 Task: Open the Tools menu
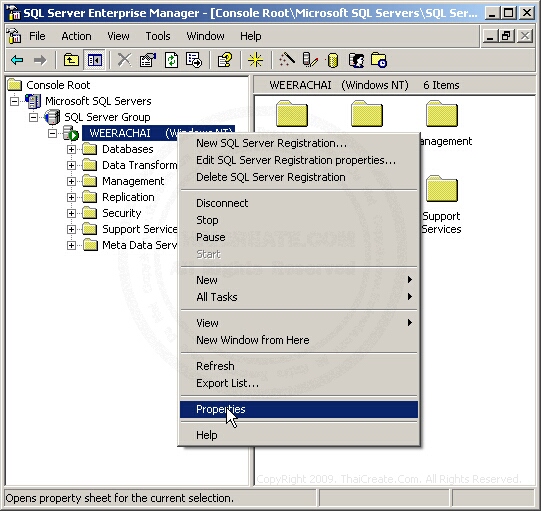click(158, 36)
